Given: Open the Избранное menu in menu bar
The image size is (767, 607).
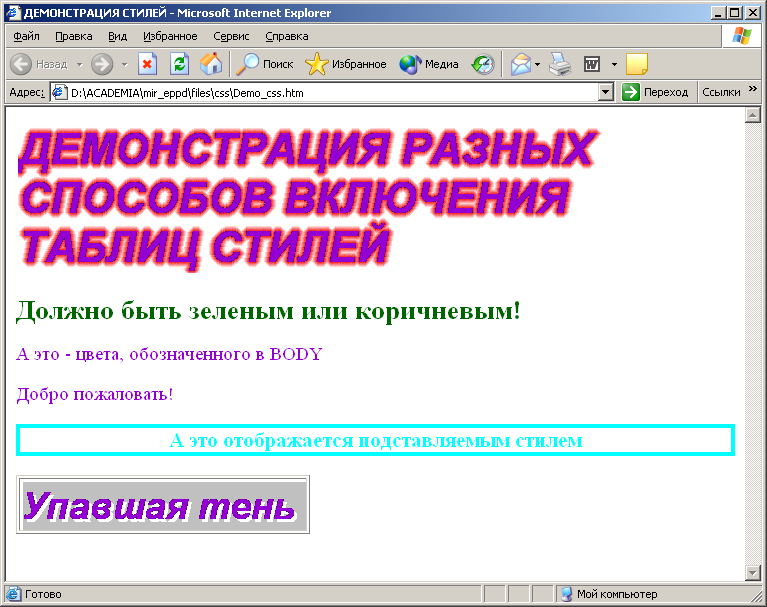Looking at the screenshot, I should point(170,36).
